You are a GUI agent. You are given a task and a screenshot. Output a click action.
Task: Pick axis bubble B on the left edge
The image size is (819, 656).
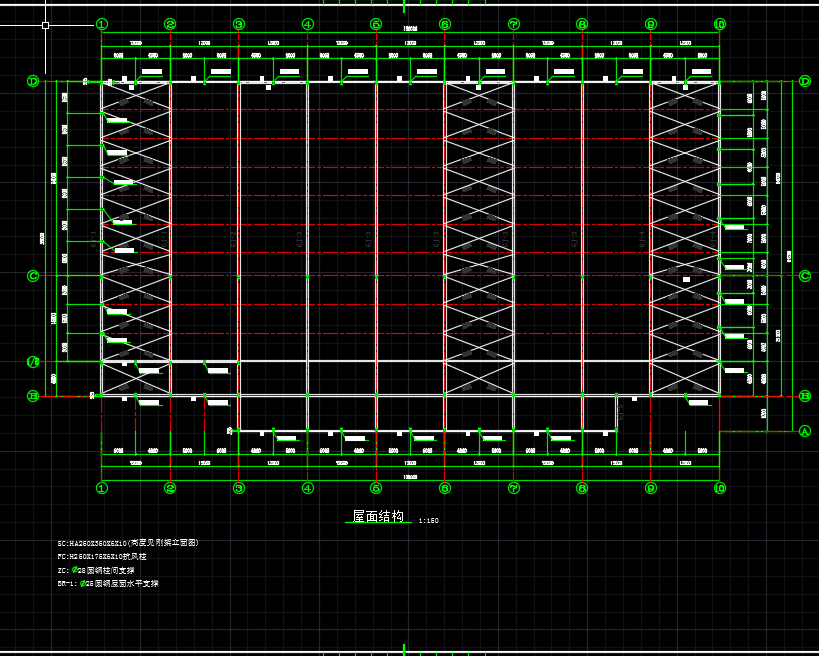point(33,396)
